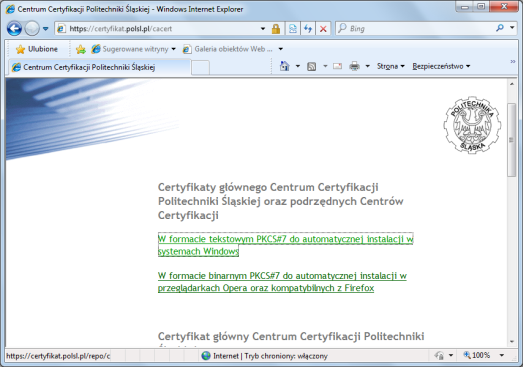Click the greyed-out Forward navigation button

[32, 29]
